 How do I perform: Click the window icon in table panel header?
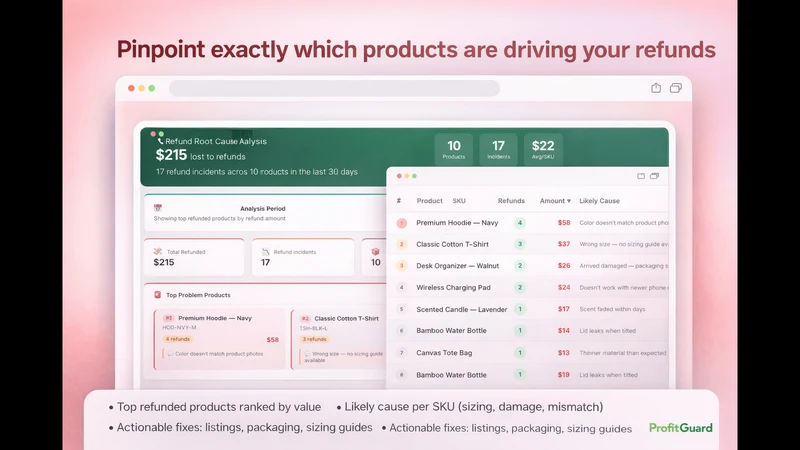[x=641, y=176]
